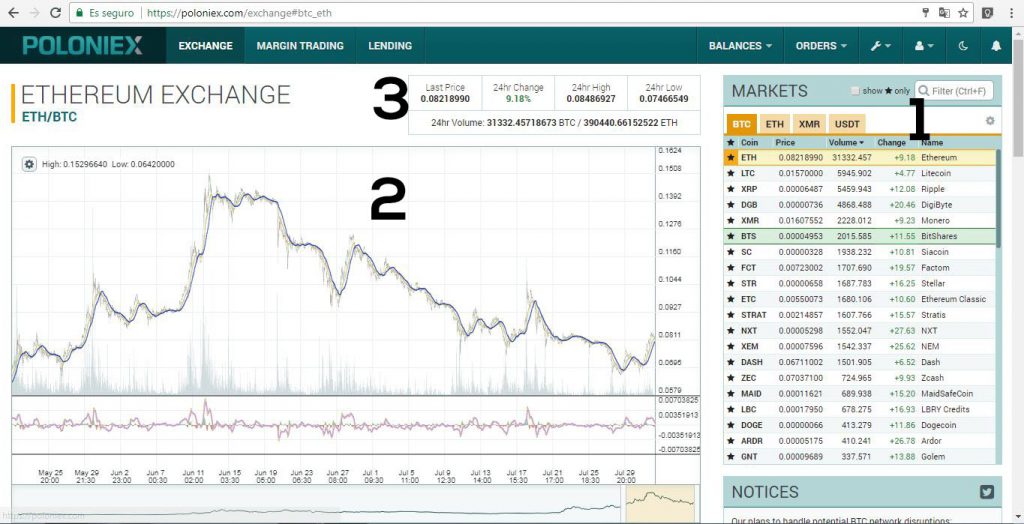Select the ETH markets tab

[x=775, y=123]
